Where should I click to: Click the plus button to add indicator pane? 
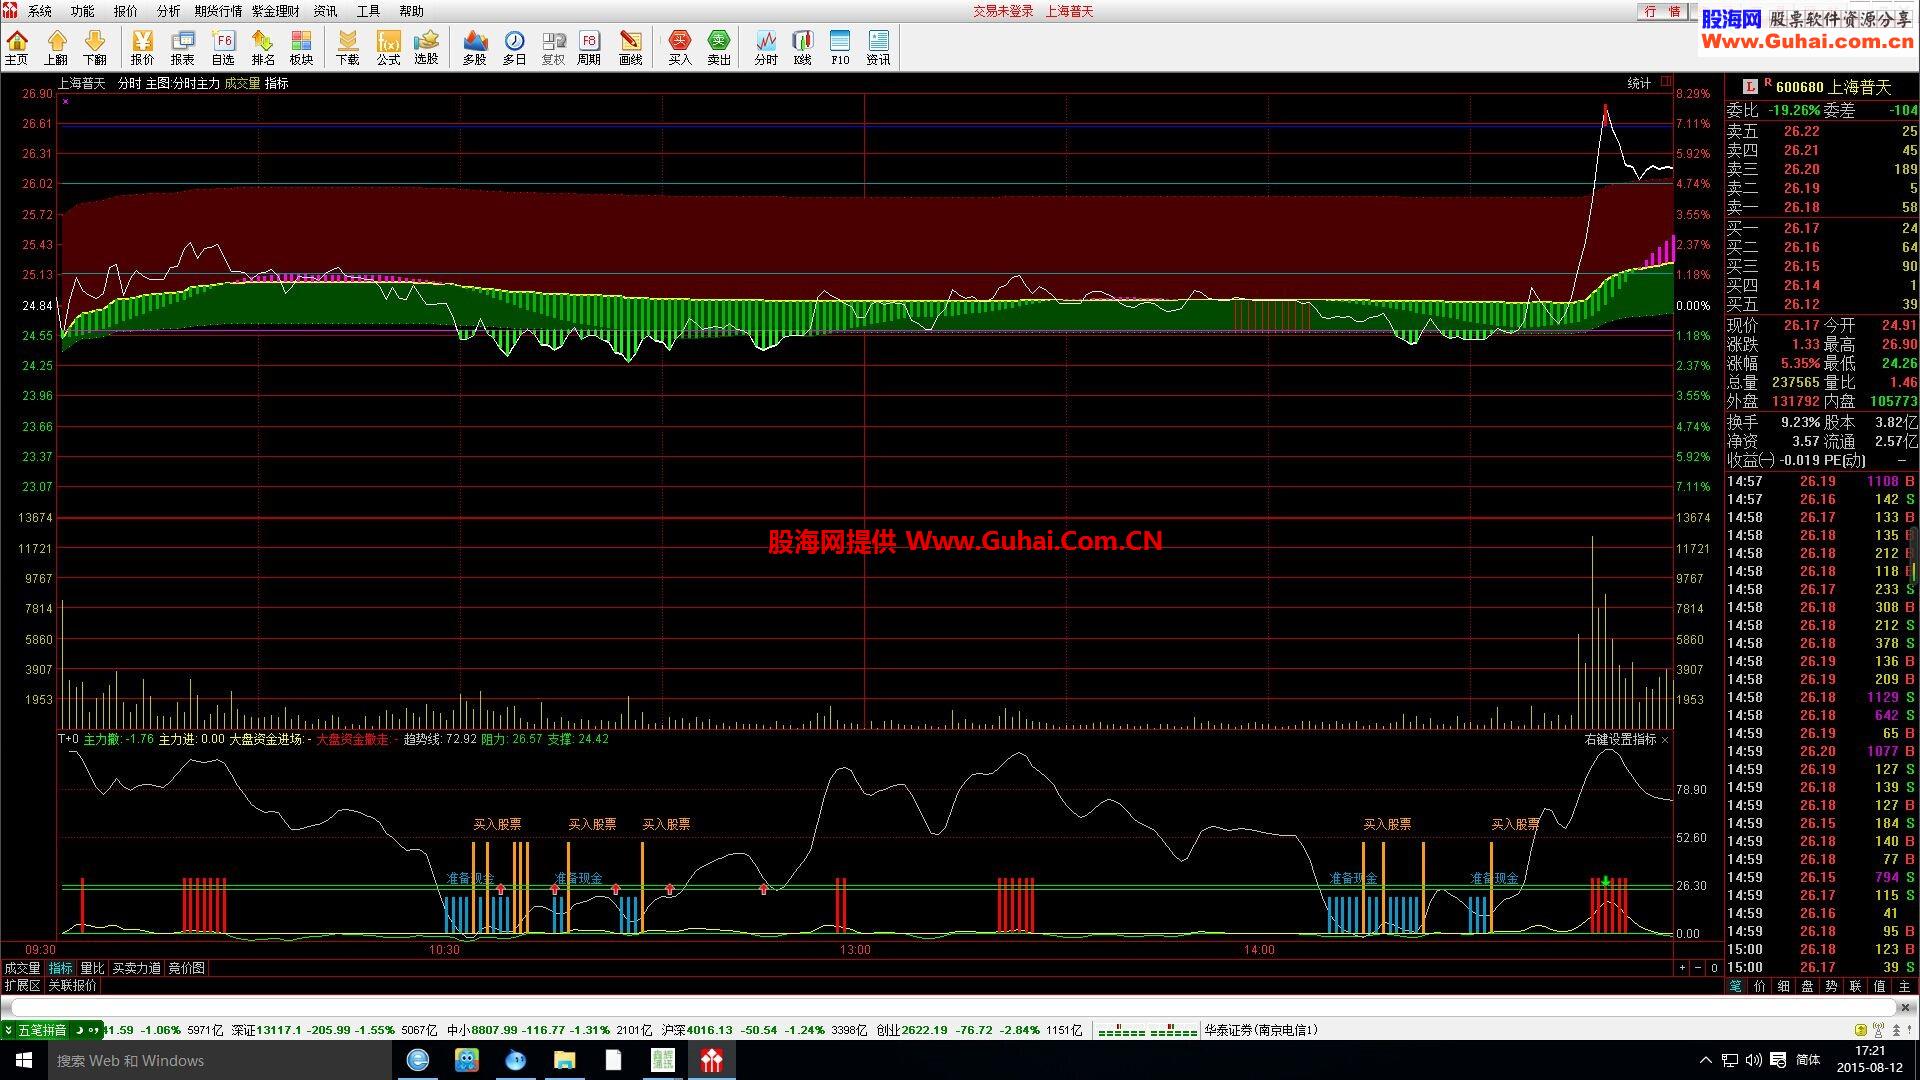click(1682, 968)
